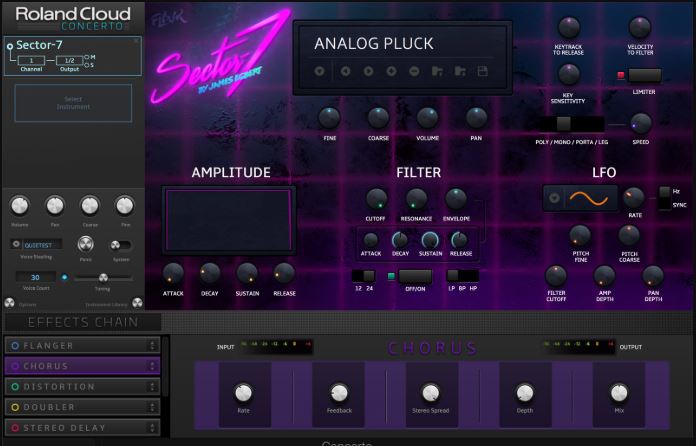Open the Voice Stealing QUIETEST dropdown

click(x=36, y=245)
